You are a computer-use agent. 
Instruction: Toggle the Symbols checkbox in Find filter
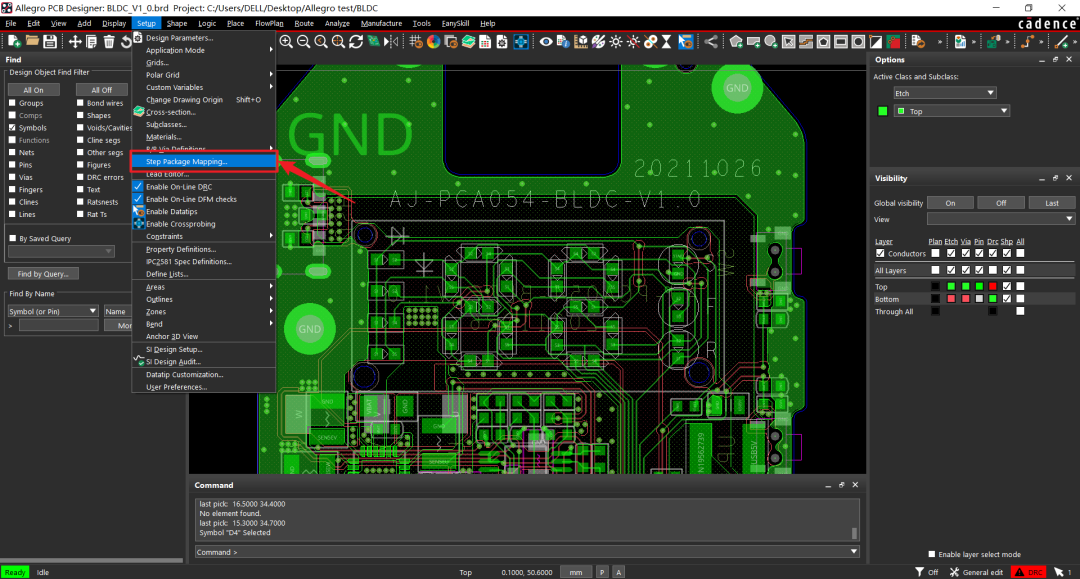(12, 128)
